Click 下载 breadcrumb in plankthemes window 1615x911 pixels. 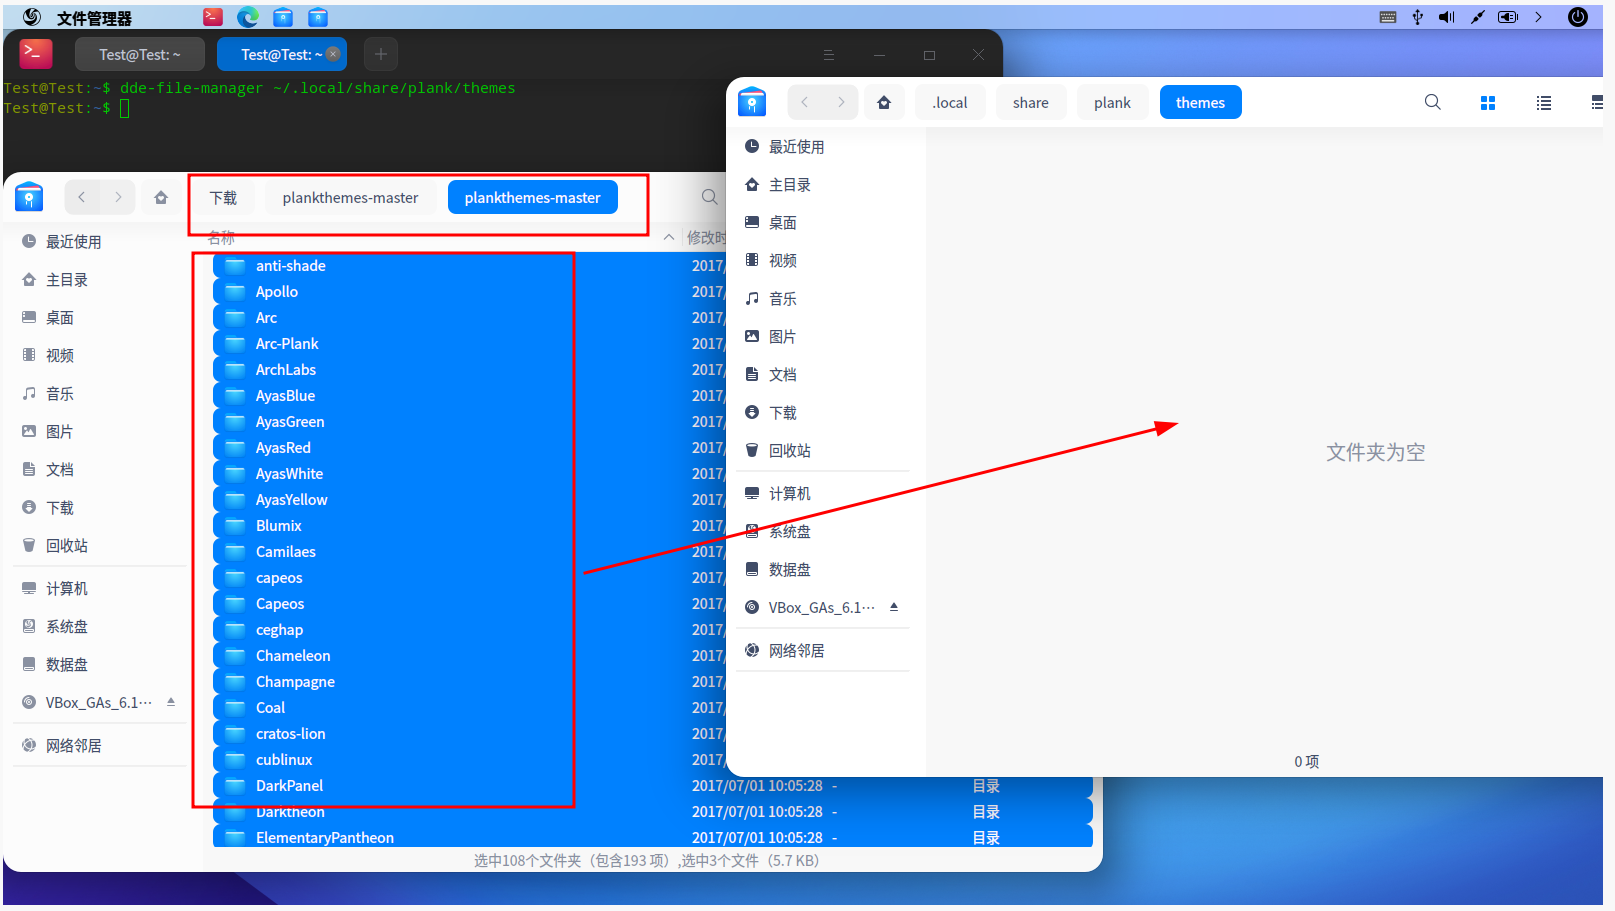click(223, 198)
